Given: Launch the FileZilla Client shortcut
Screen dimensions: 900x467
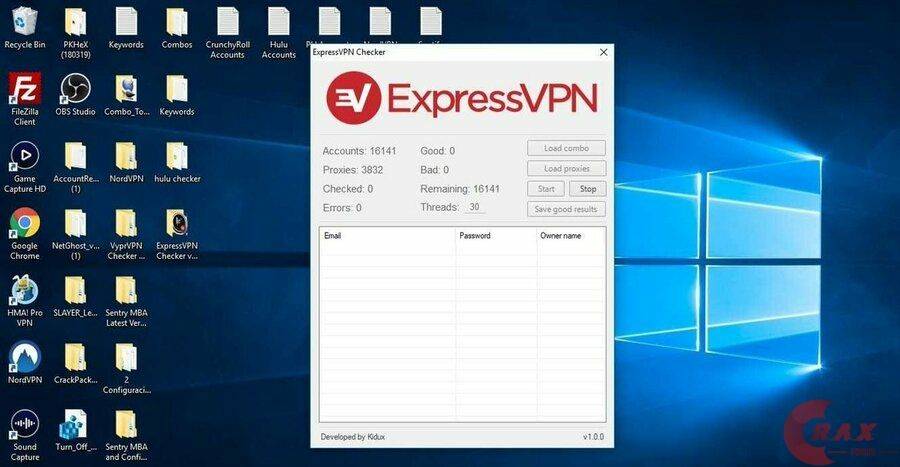Looking at the screenshot, I should [x=24, y=99].
